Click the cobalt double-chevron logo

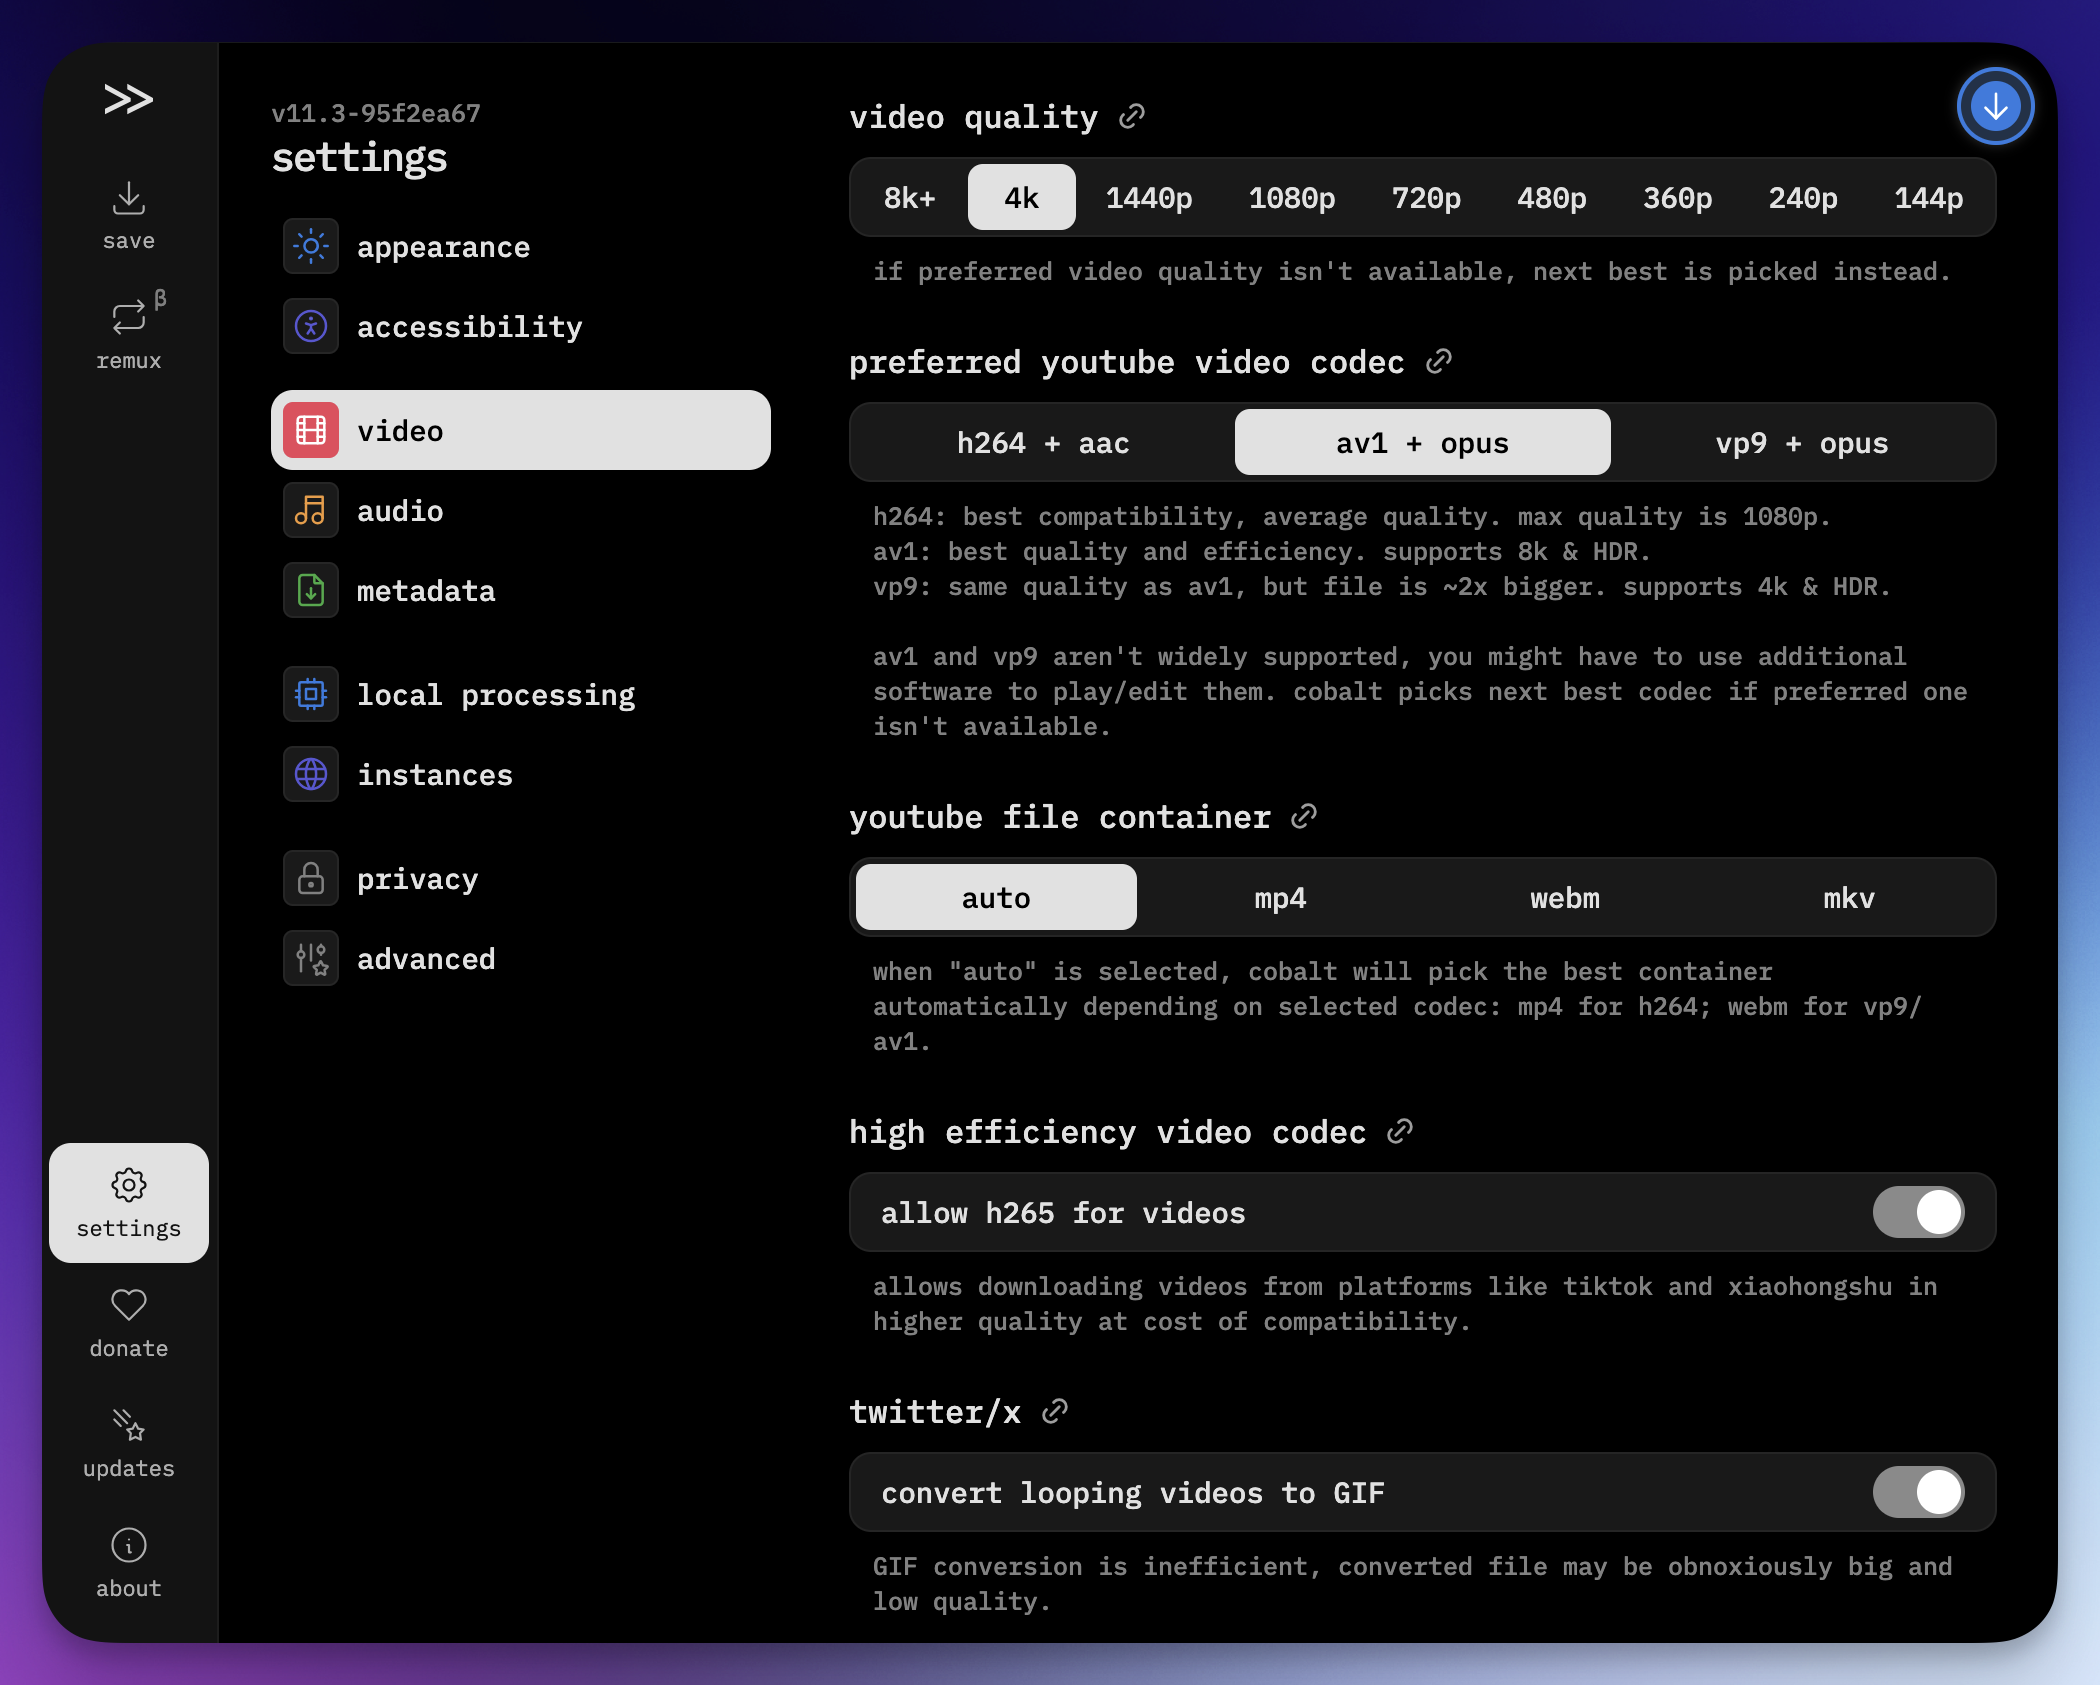[128, 99]
